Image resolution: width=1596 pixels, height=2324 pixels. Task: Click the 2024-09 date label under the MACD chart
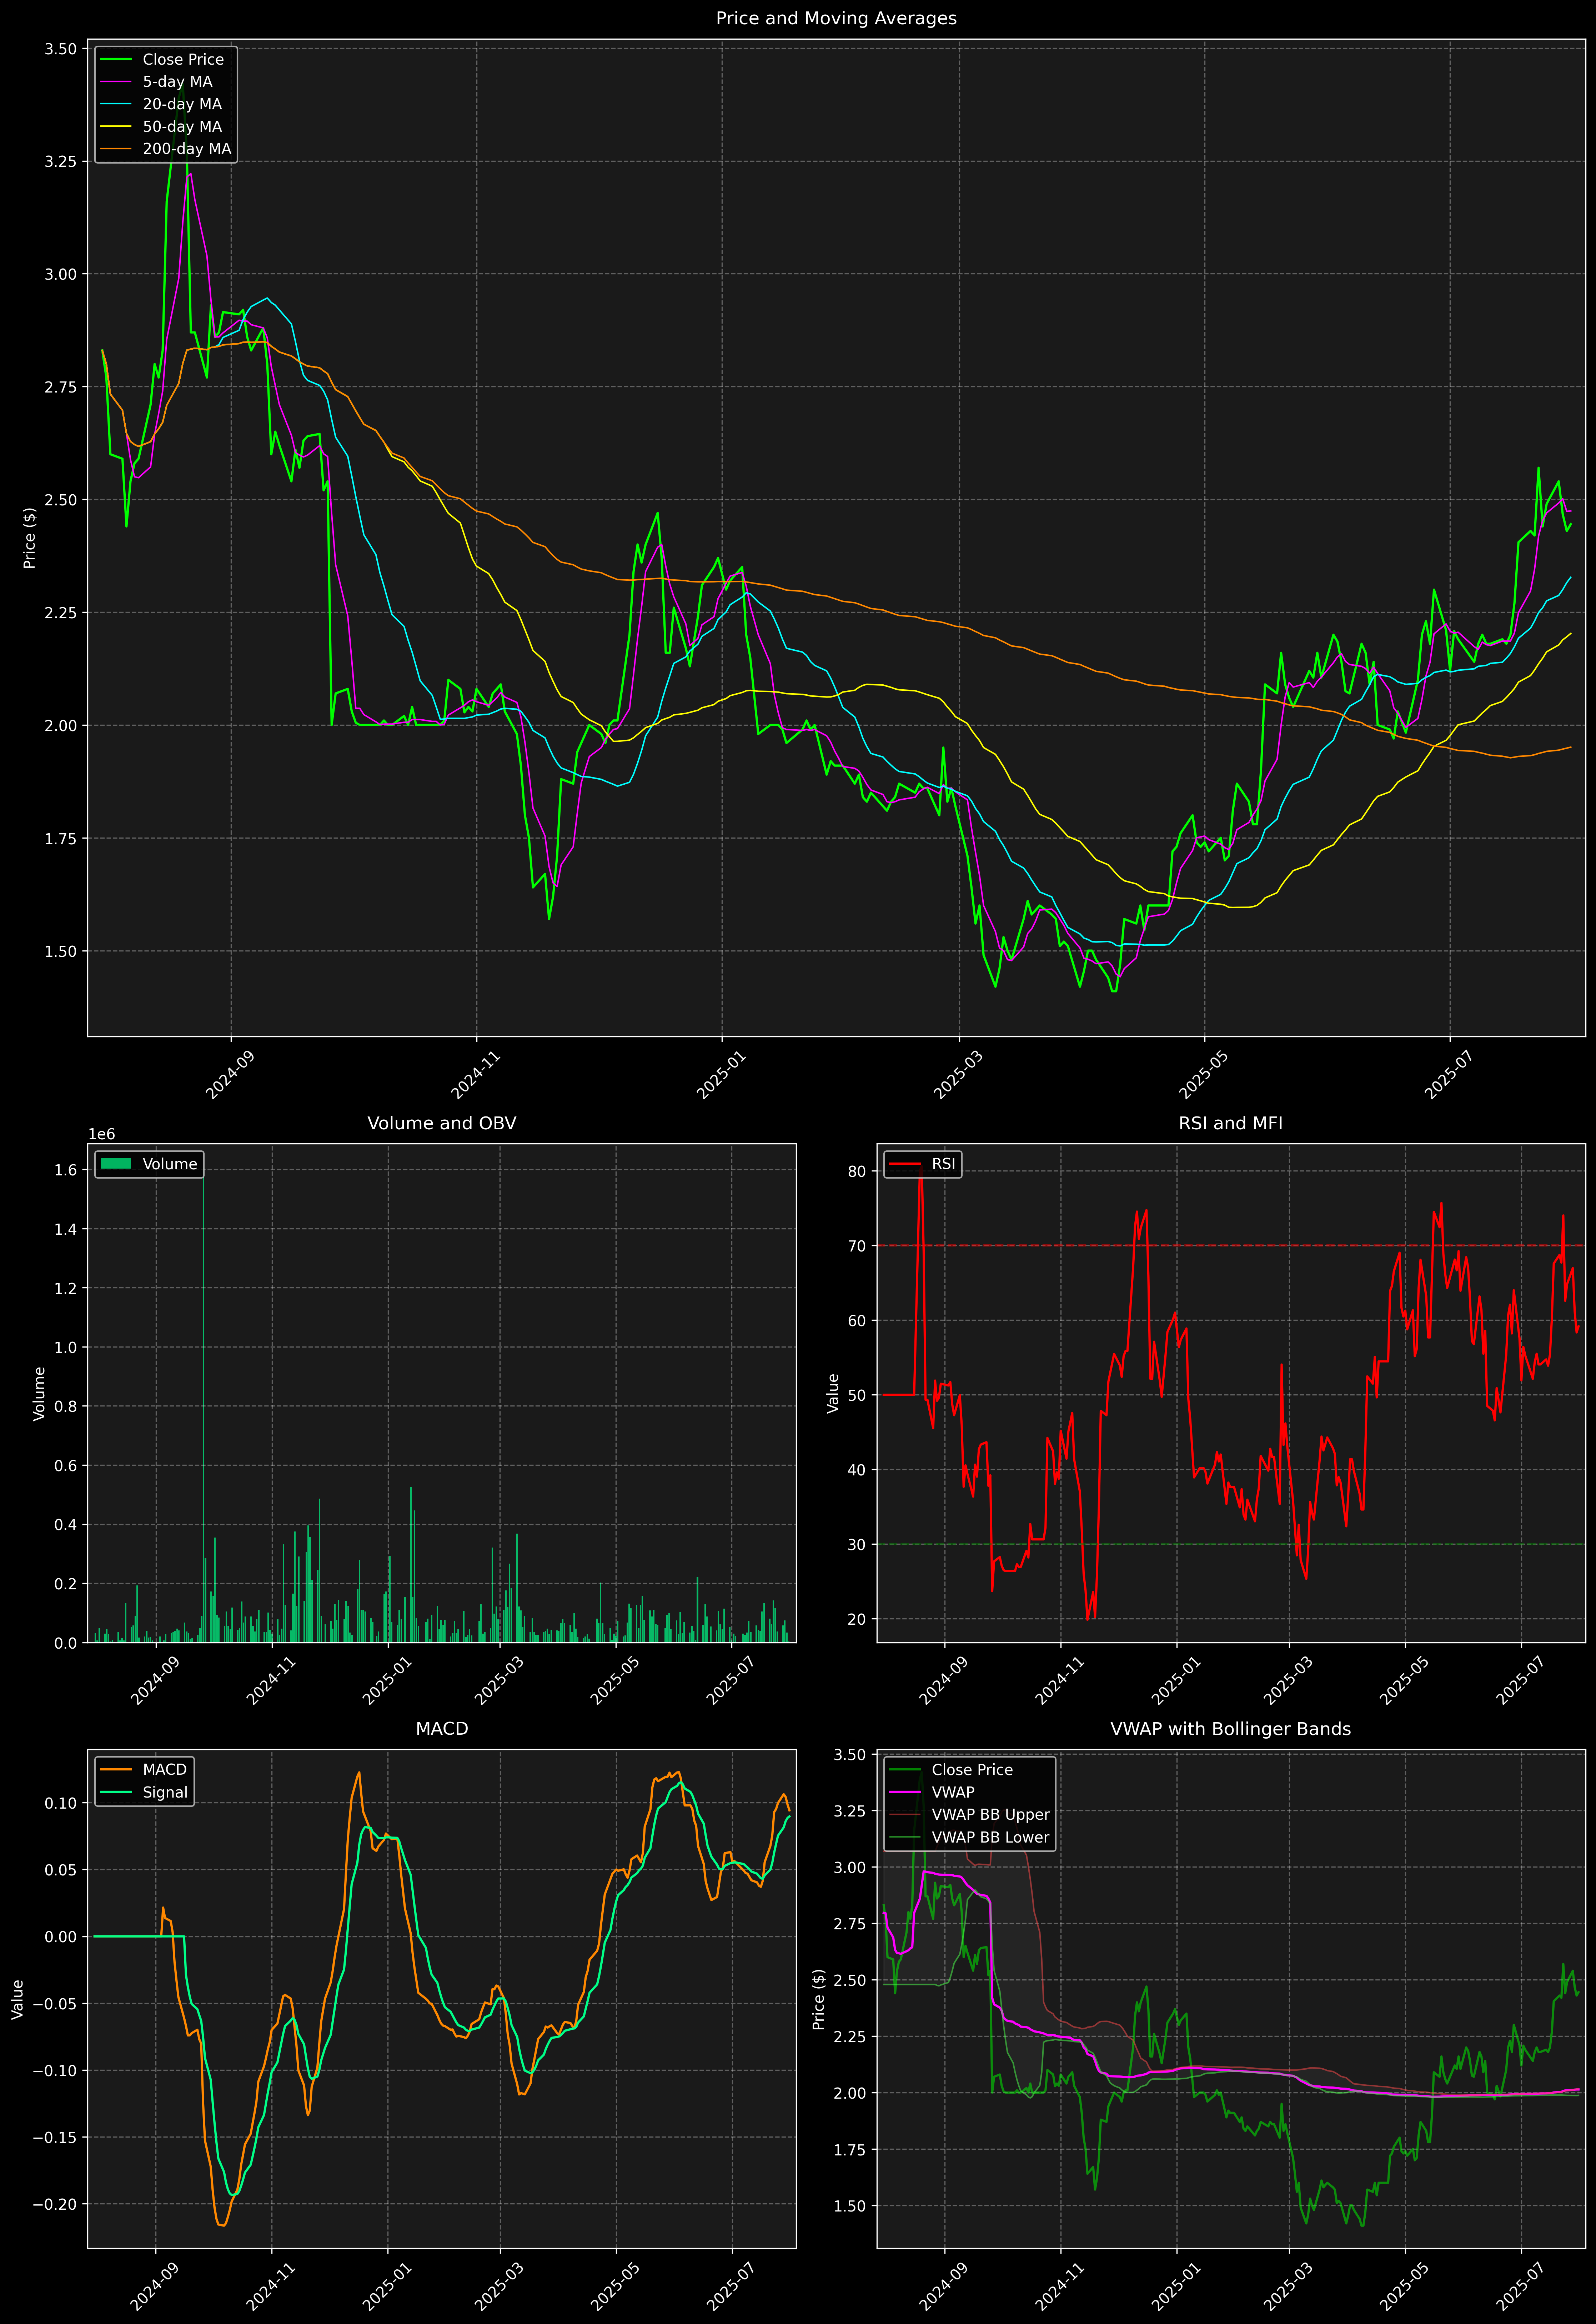click(155, 2287)
